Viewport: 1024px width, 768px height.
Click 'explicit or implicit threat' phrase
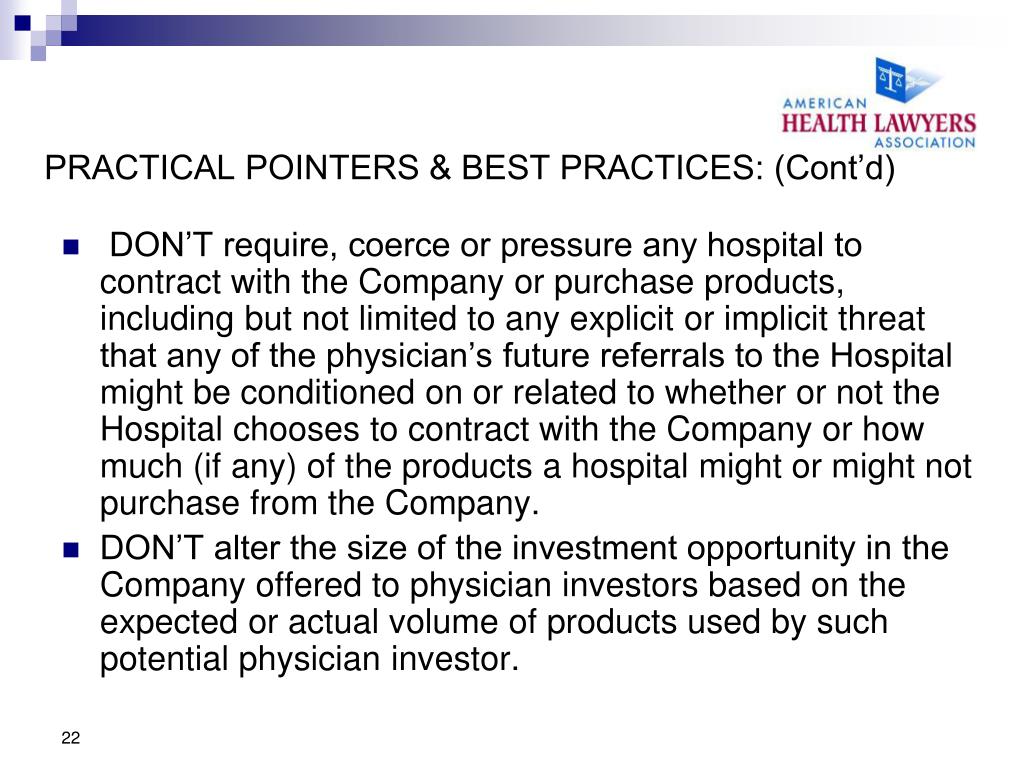point(747,319)
